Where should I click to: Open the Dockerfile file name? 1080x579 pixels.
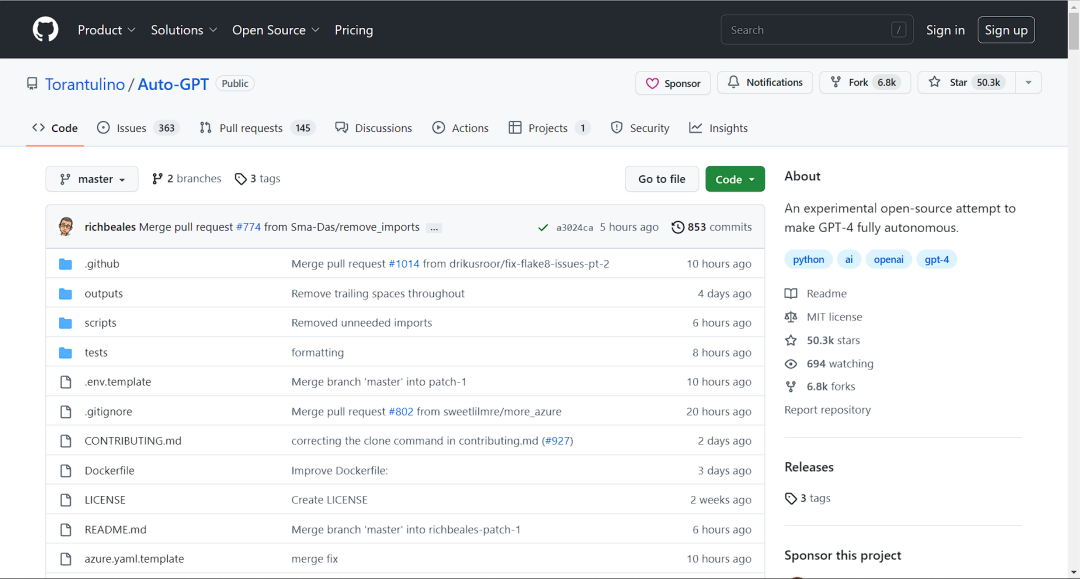point(110,471)
